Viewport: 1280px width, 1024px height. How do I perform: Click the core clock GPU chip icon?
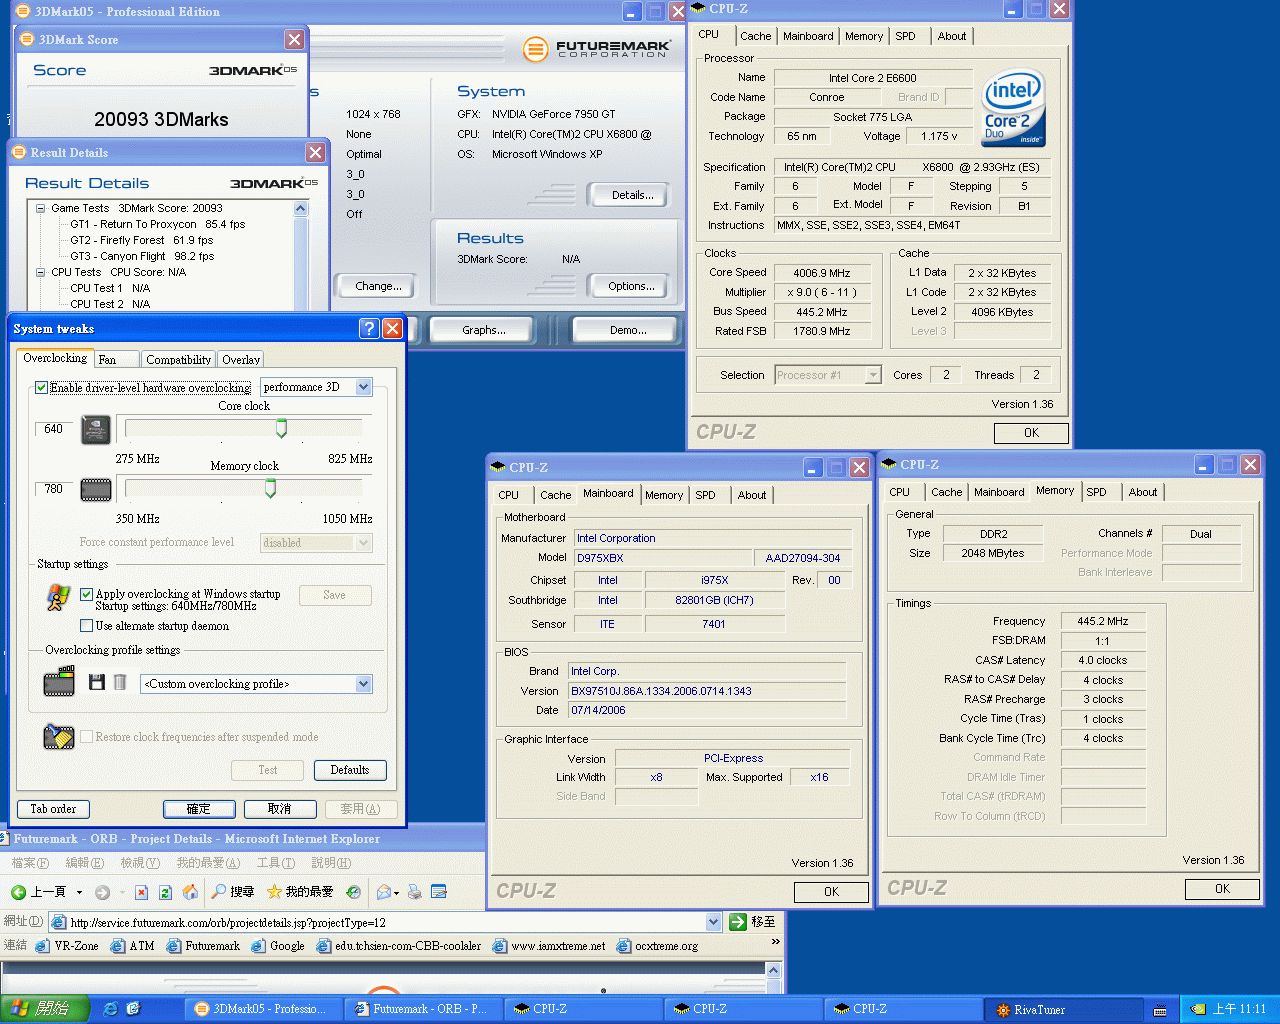95,430
